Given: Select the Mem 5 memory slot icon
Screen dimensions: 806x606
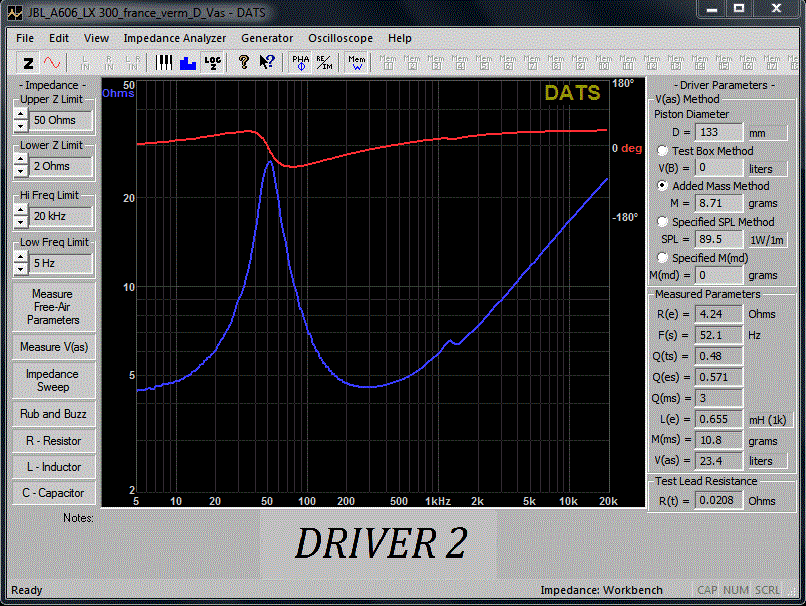Looking at the screenshot, I should point(484,63).
